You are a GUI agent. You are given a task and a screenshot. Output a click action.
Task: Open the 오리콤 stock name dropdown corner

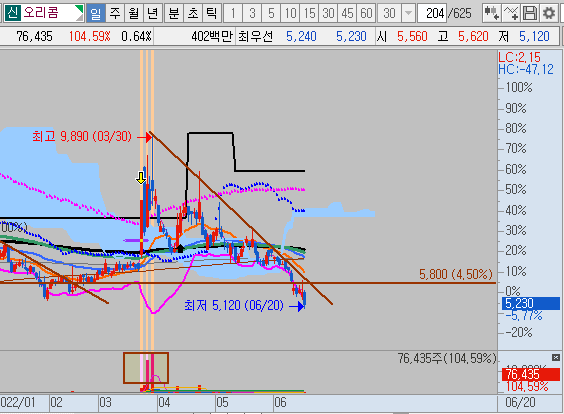click(x=79, y=13)
